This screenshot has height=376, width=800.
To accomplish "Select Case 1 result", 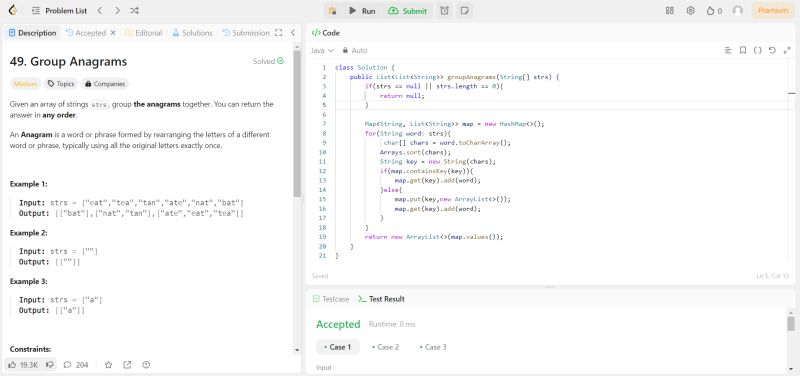I will click(x=338, y=347).
